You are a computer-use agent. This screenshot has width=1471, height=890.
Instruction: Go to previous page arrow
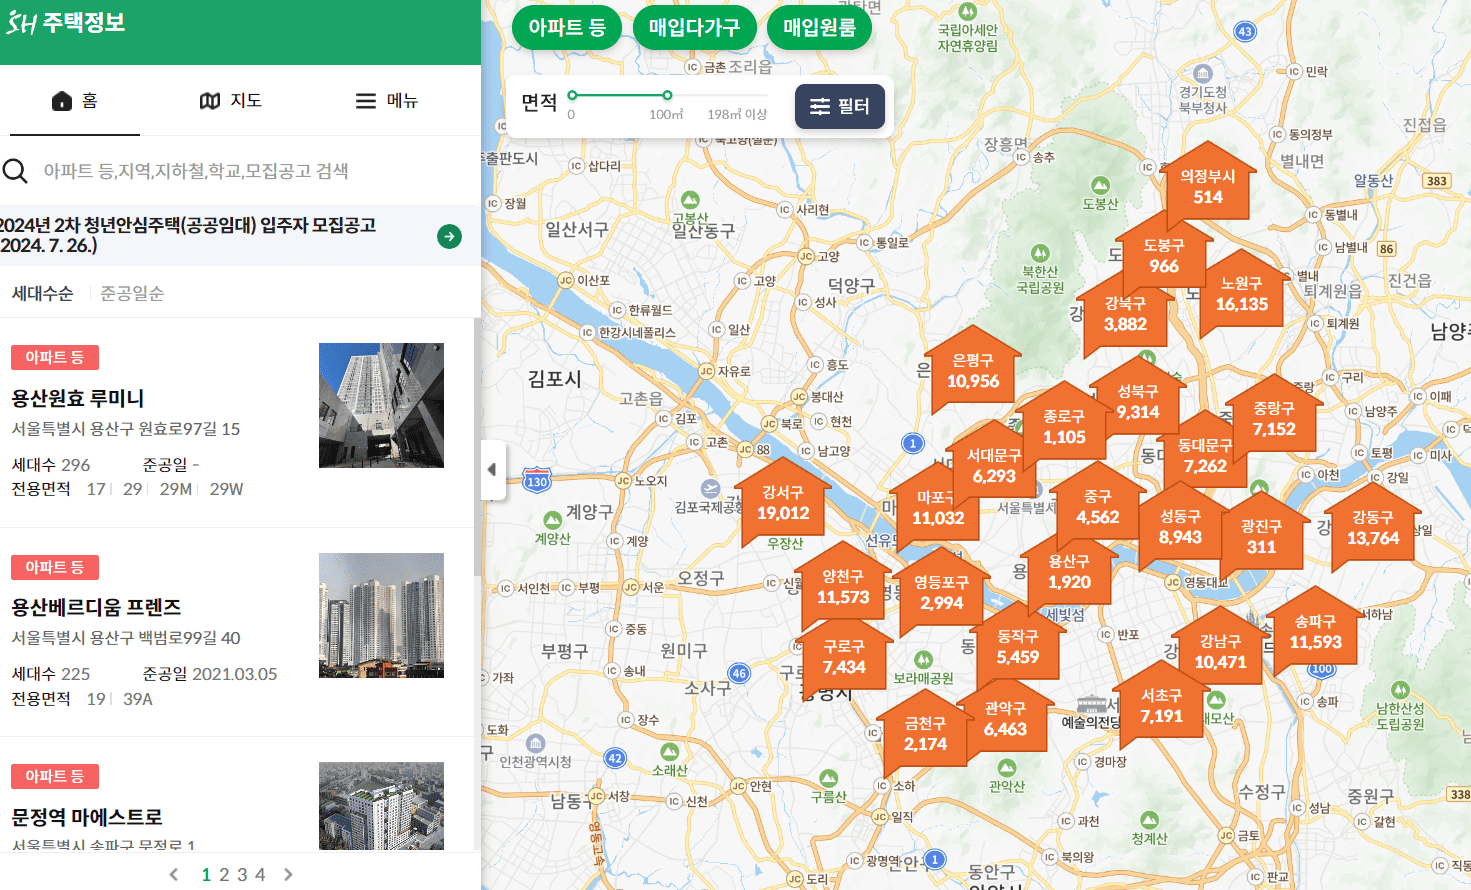tap(174, 875)
